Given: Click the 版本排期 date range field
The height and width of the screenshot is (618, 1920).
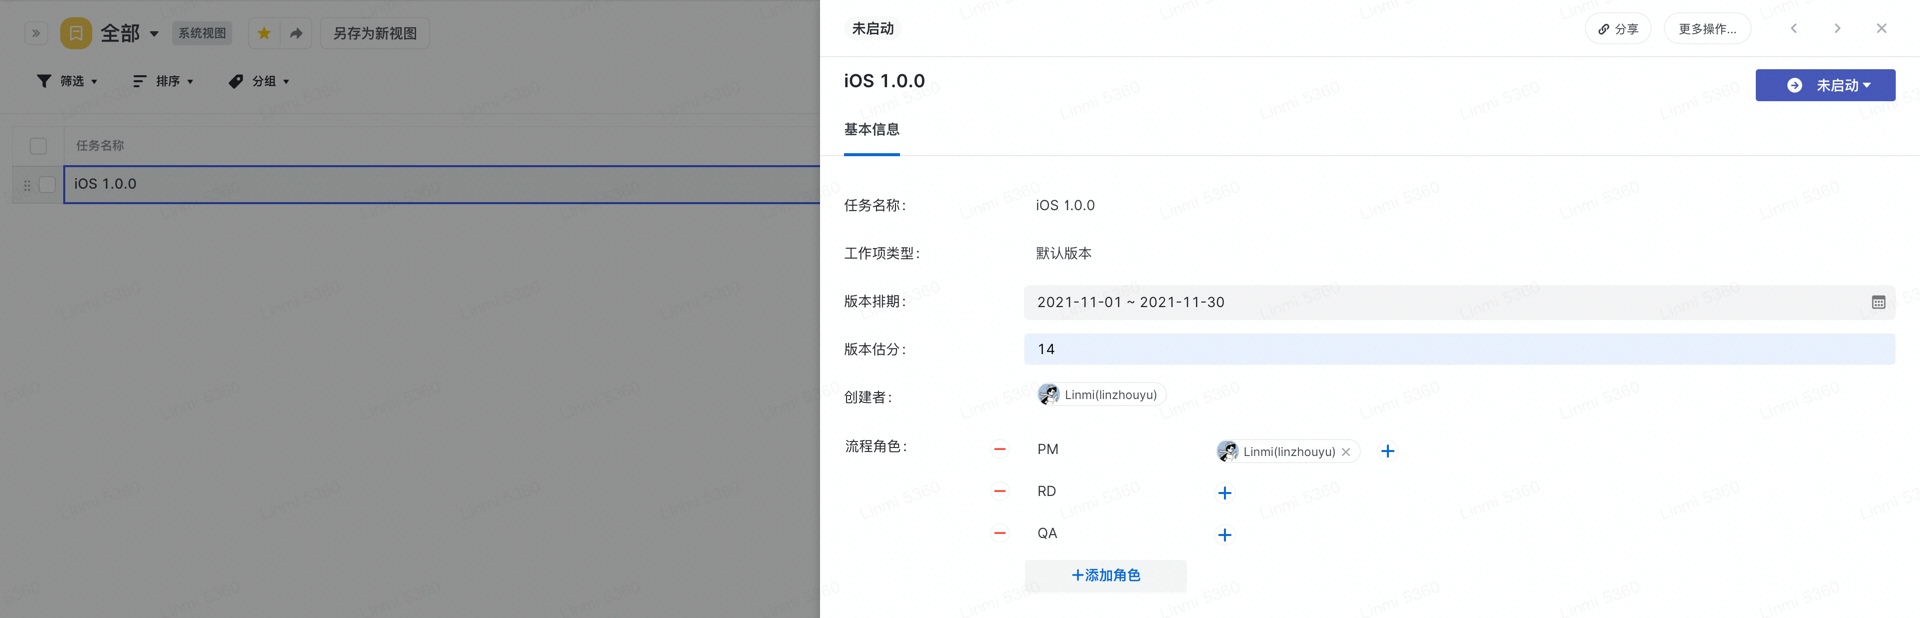Looking at the screenshot, I should [1459, 302].
